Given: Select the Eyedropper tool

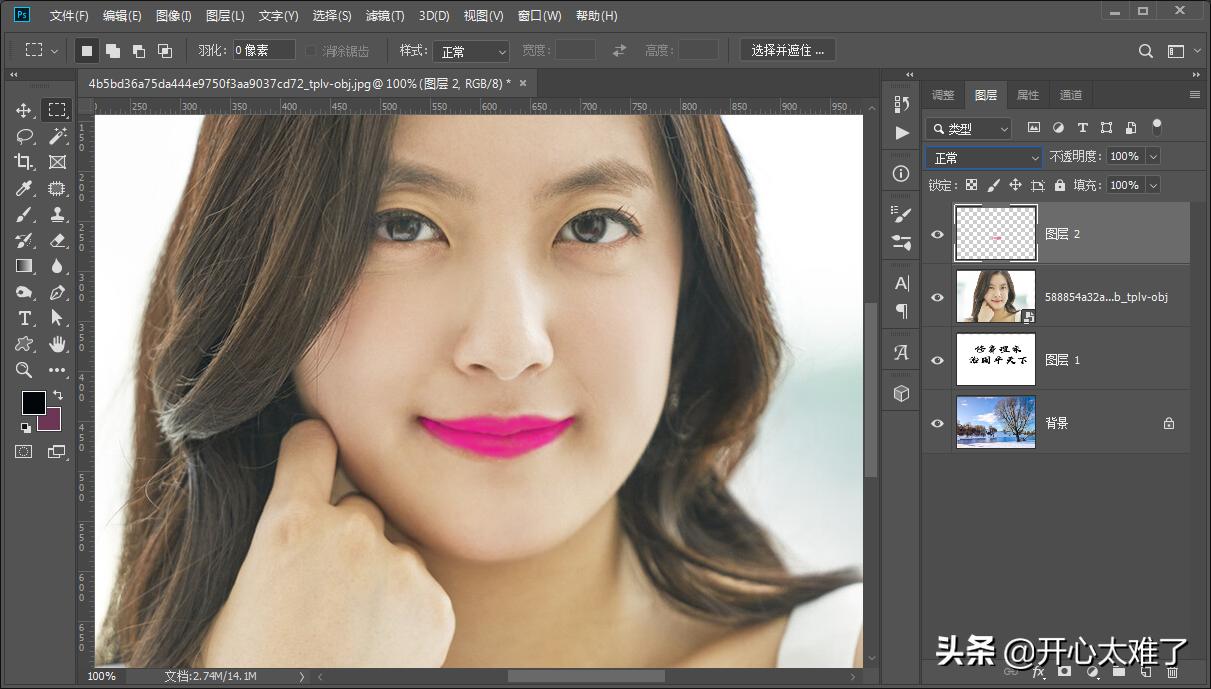Looking at the screenshot, I should (24, 188).
